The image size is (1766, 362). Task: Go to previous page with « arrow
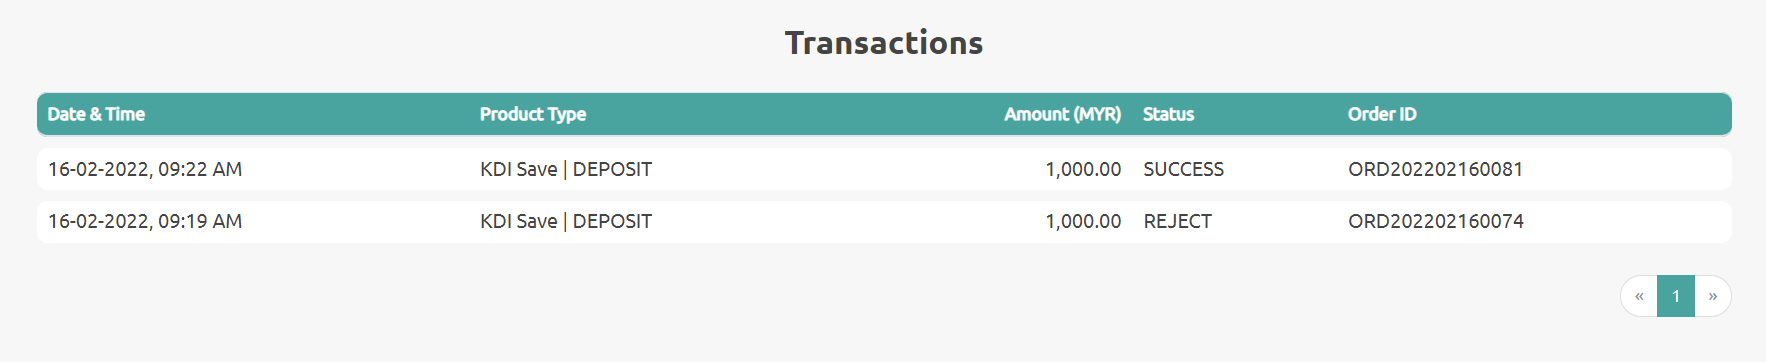pyautogui.click(x=1639, y=296)
